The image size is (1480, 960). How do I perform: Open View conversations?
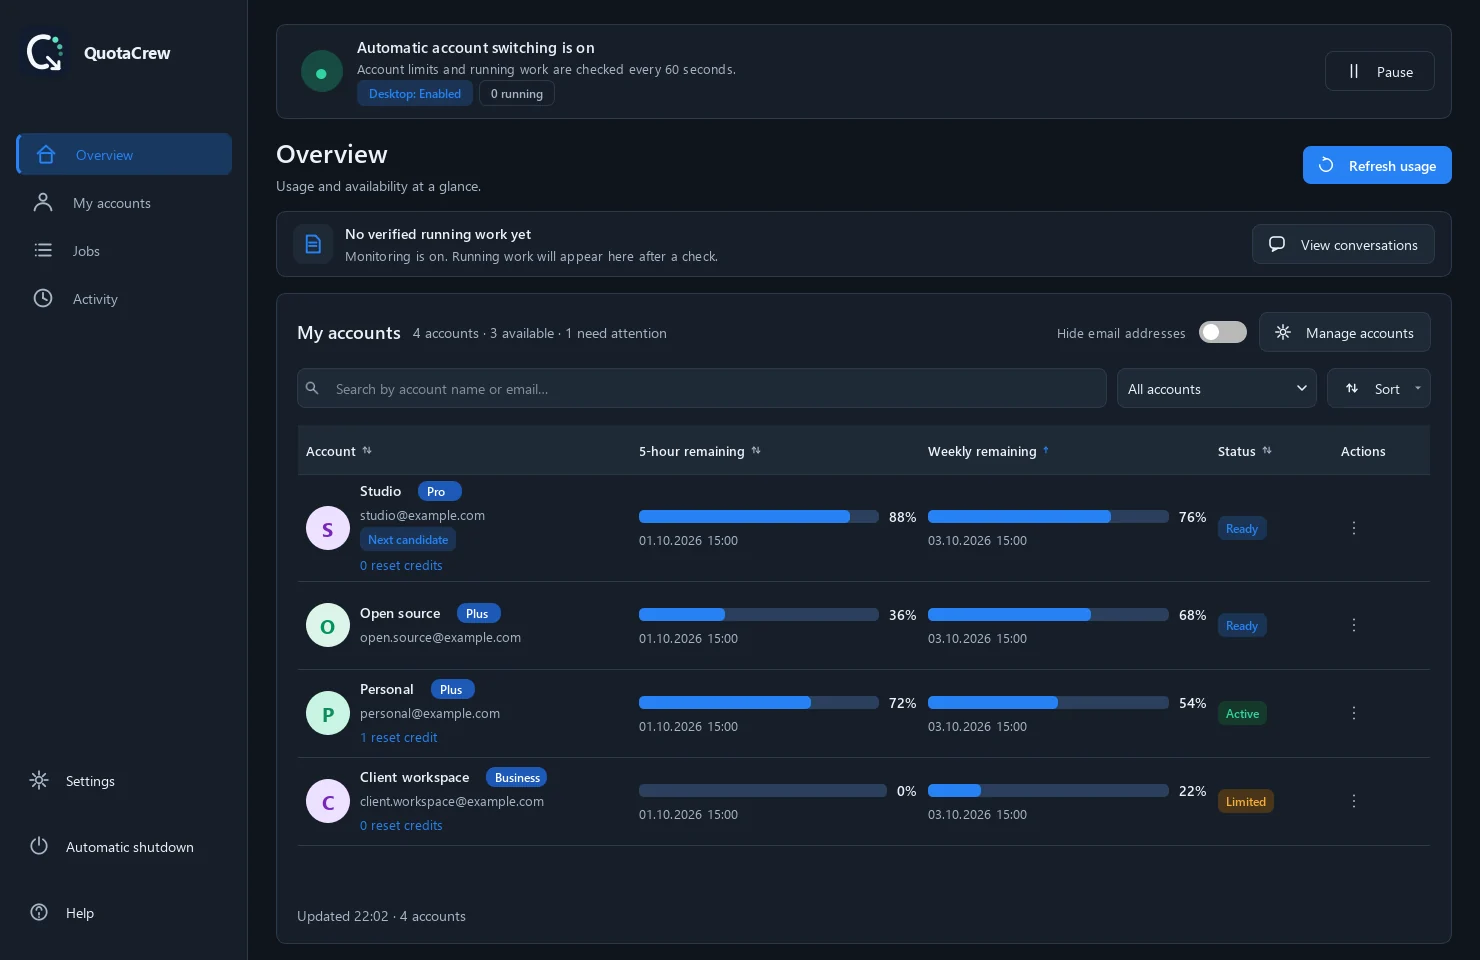(1343, 245)
